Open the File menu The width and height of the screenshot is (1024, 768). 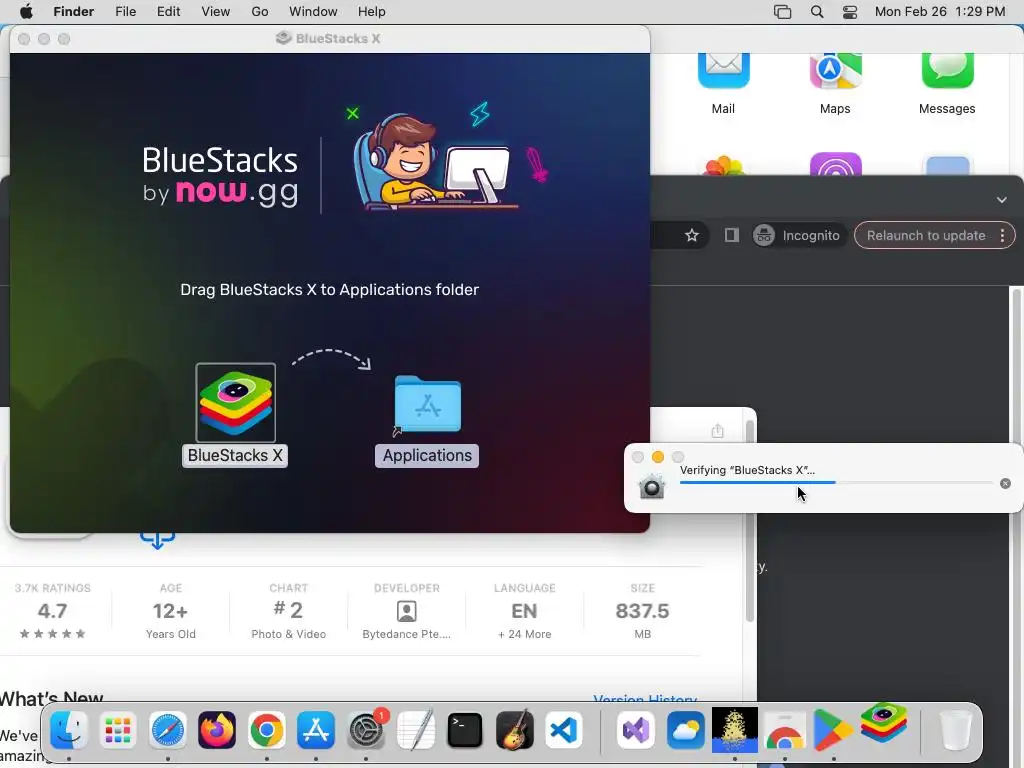click(125, 12)
